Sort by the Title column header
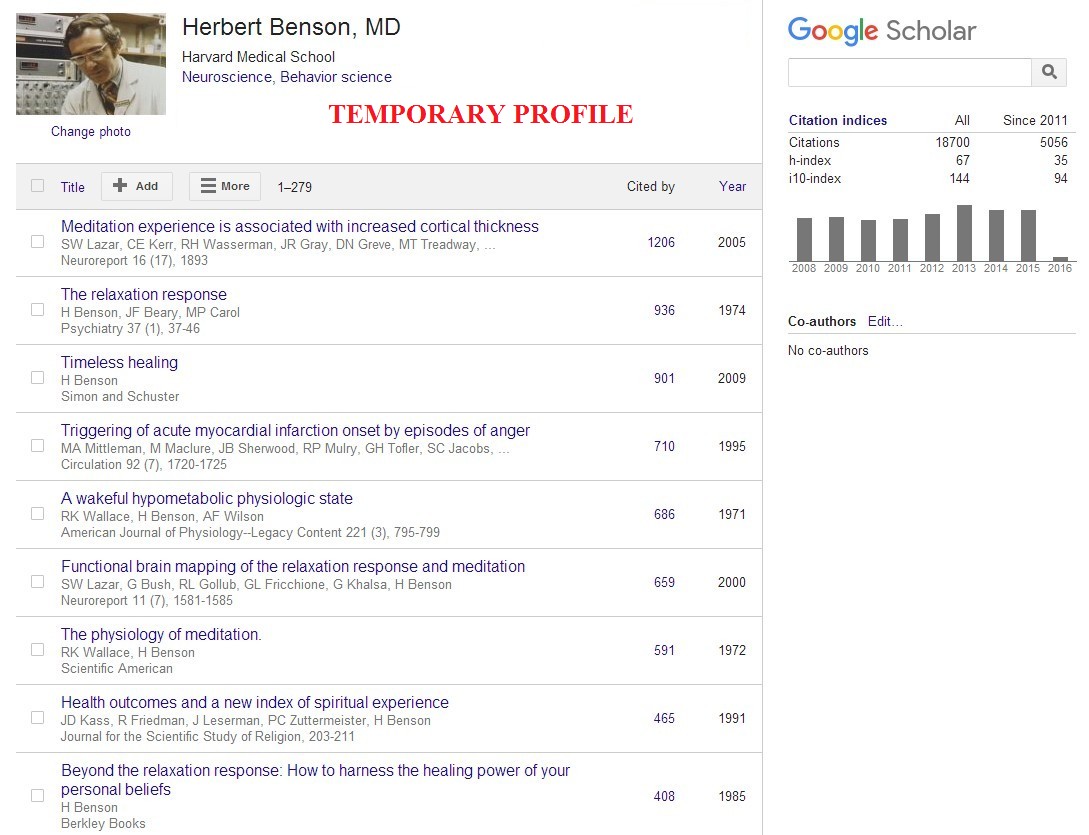The width and height of the screenshot is (1089, 835). pos(72,187)
